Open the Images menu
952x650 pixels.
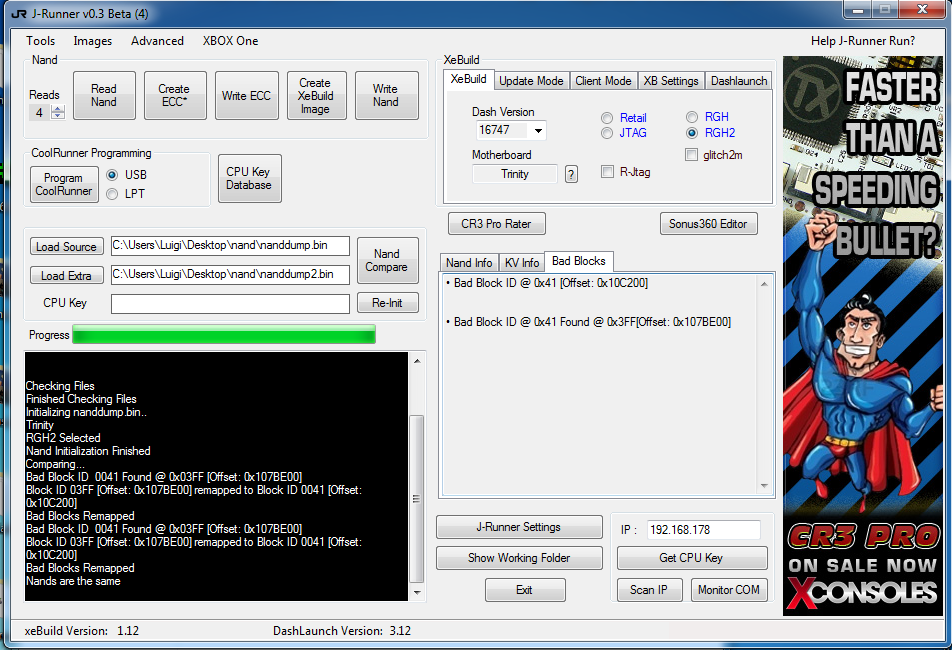pos(93,41)
